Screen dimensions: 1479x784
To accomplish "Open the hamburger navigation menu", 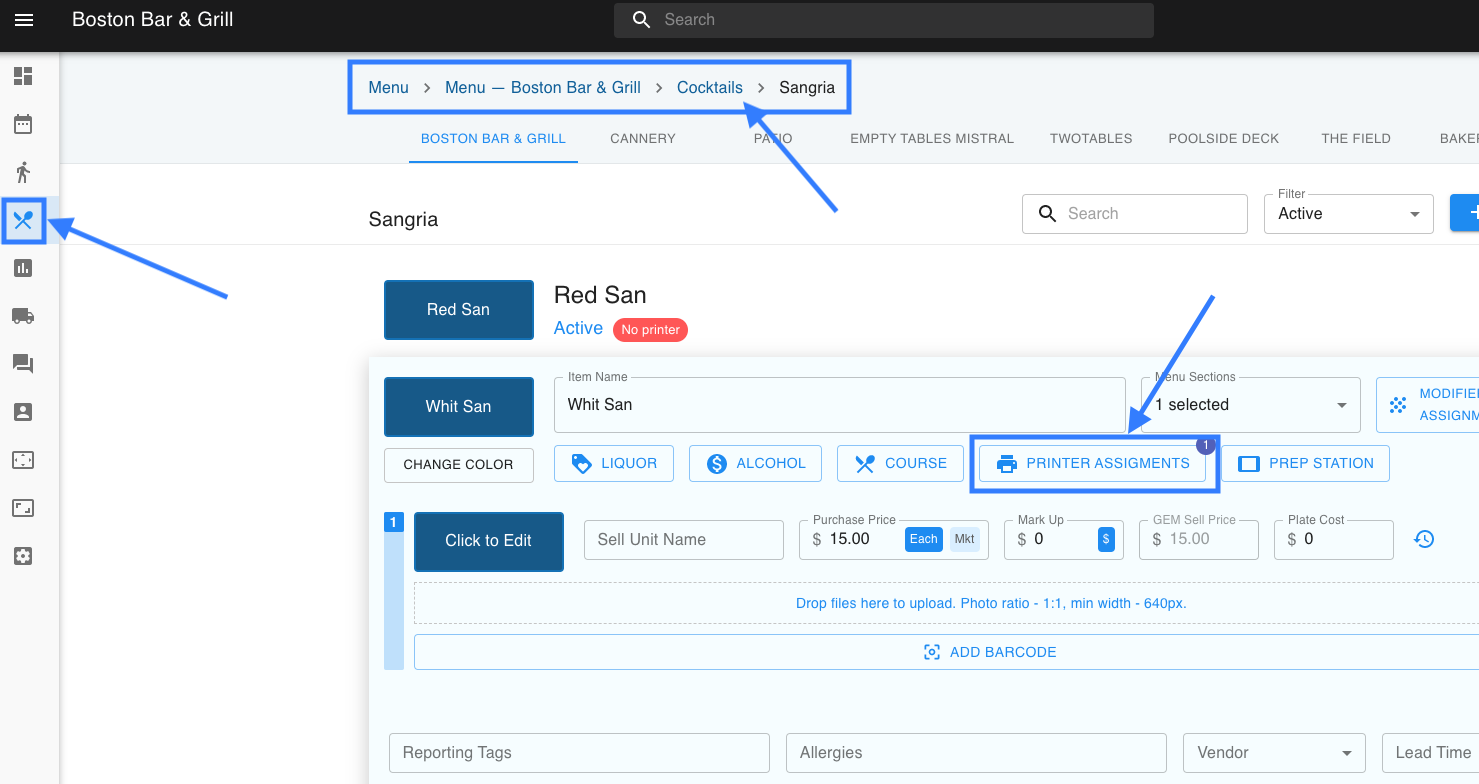I will coord(24,20).
